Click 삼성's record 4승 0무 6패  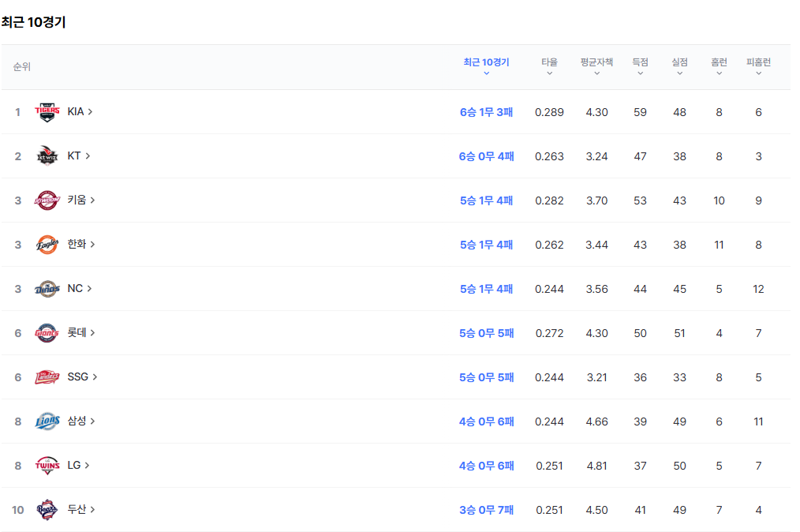486,422
